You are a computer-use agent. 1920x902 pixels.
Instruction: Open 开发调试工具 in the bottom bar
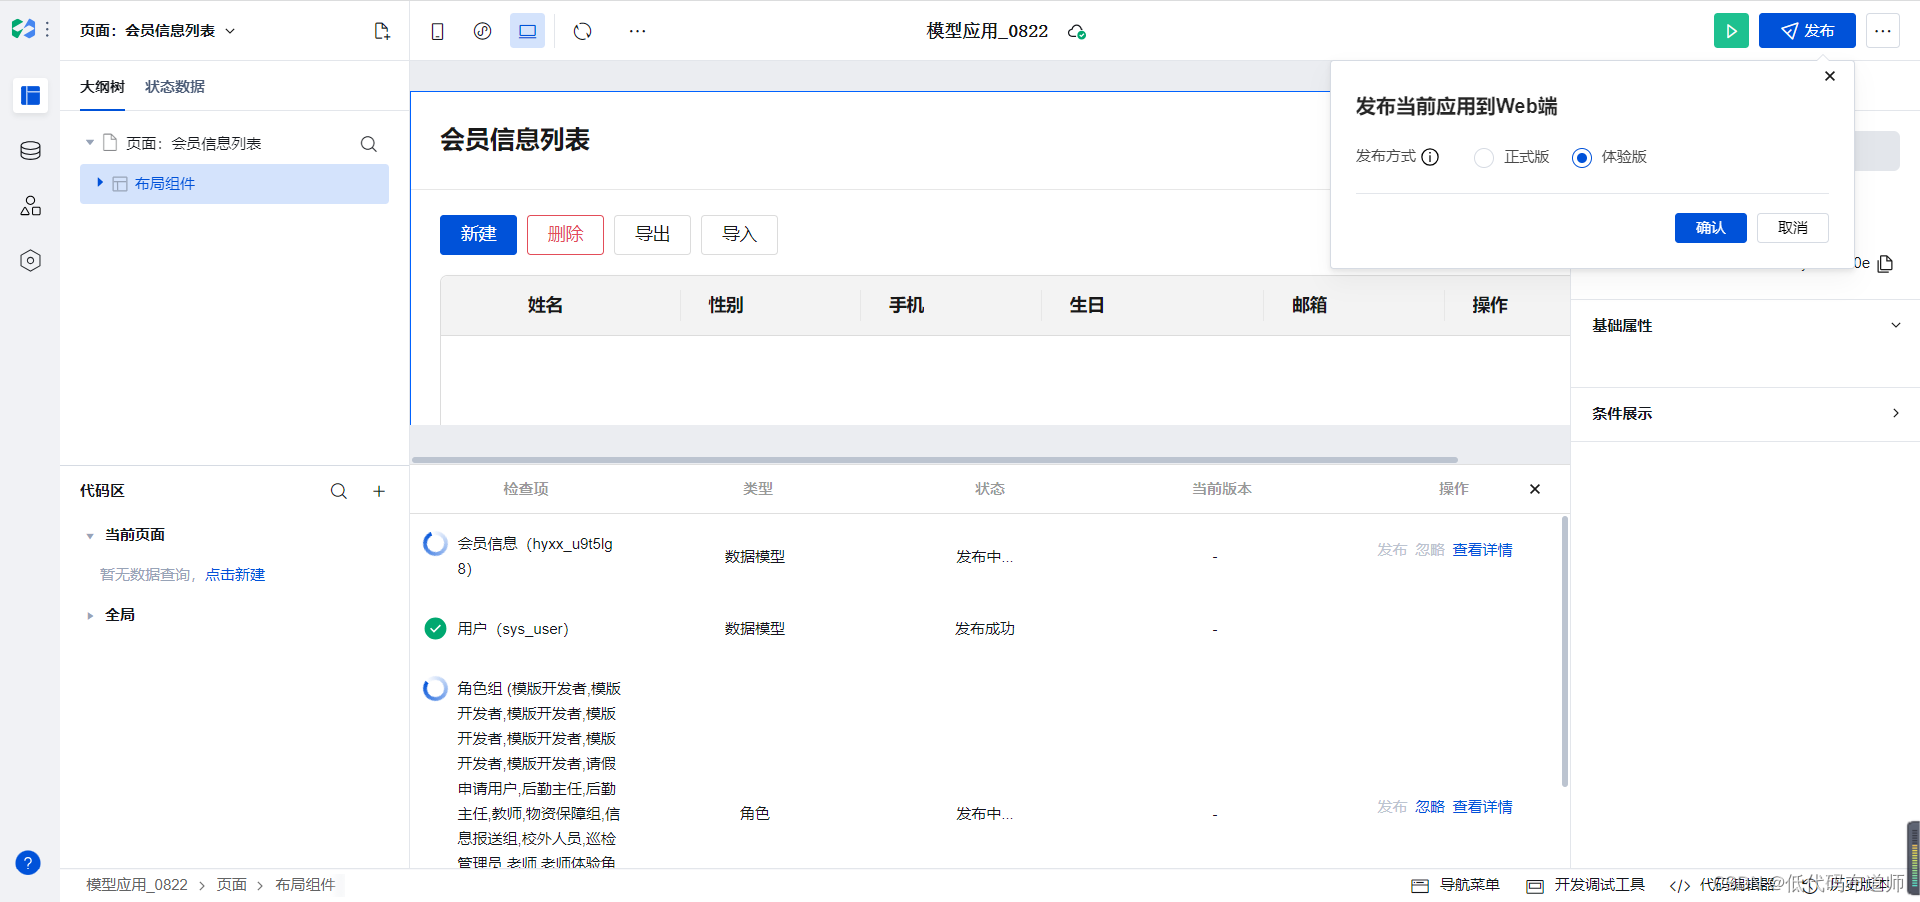(1585, 885)
